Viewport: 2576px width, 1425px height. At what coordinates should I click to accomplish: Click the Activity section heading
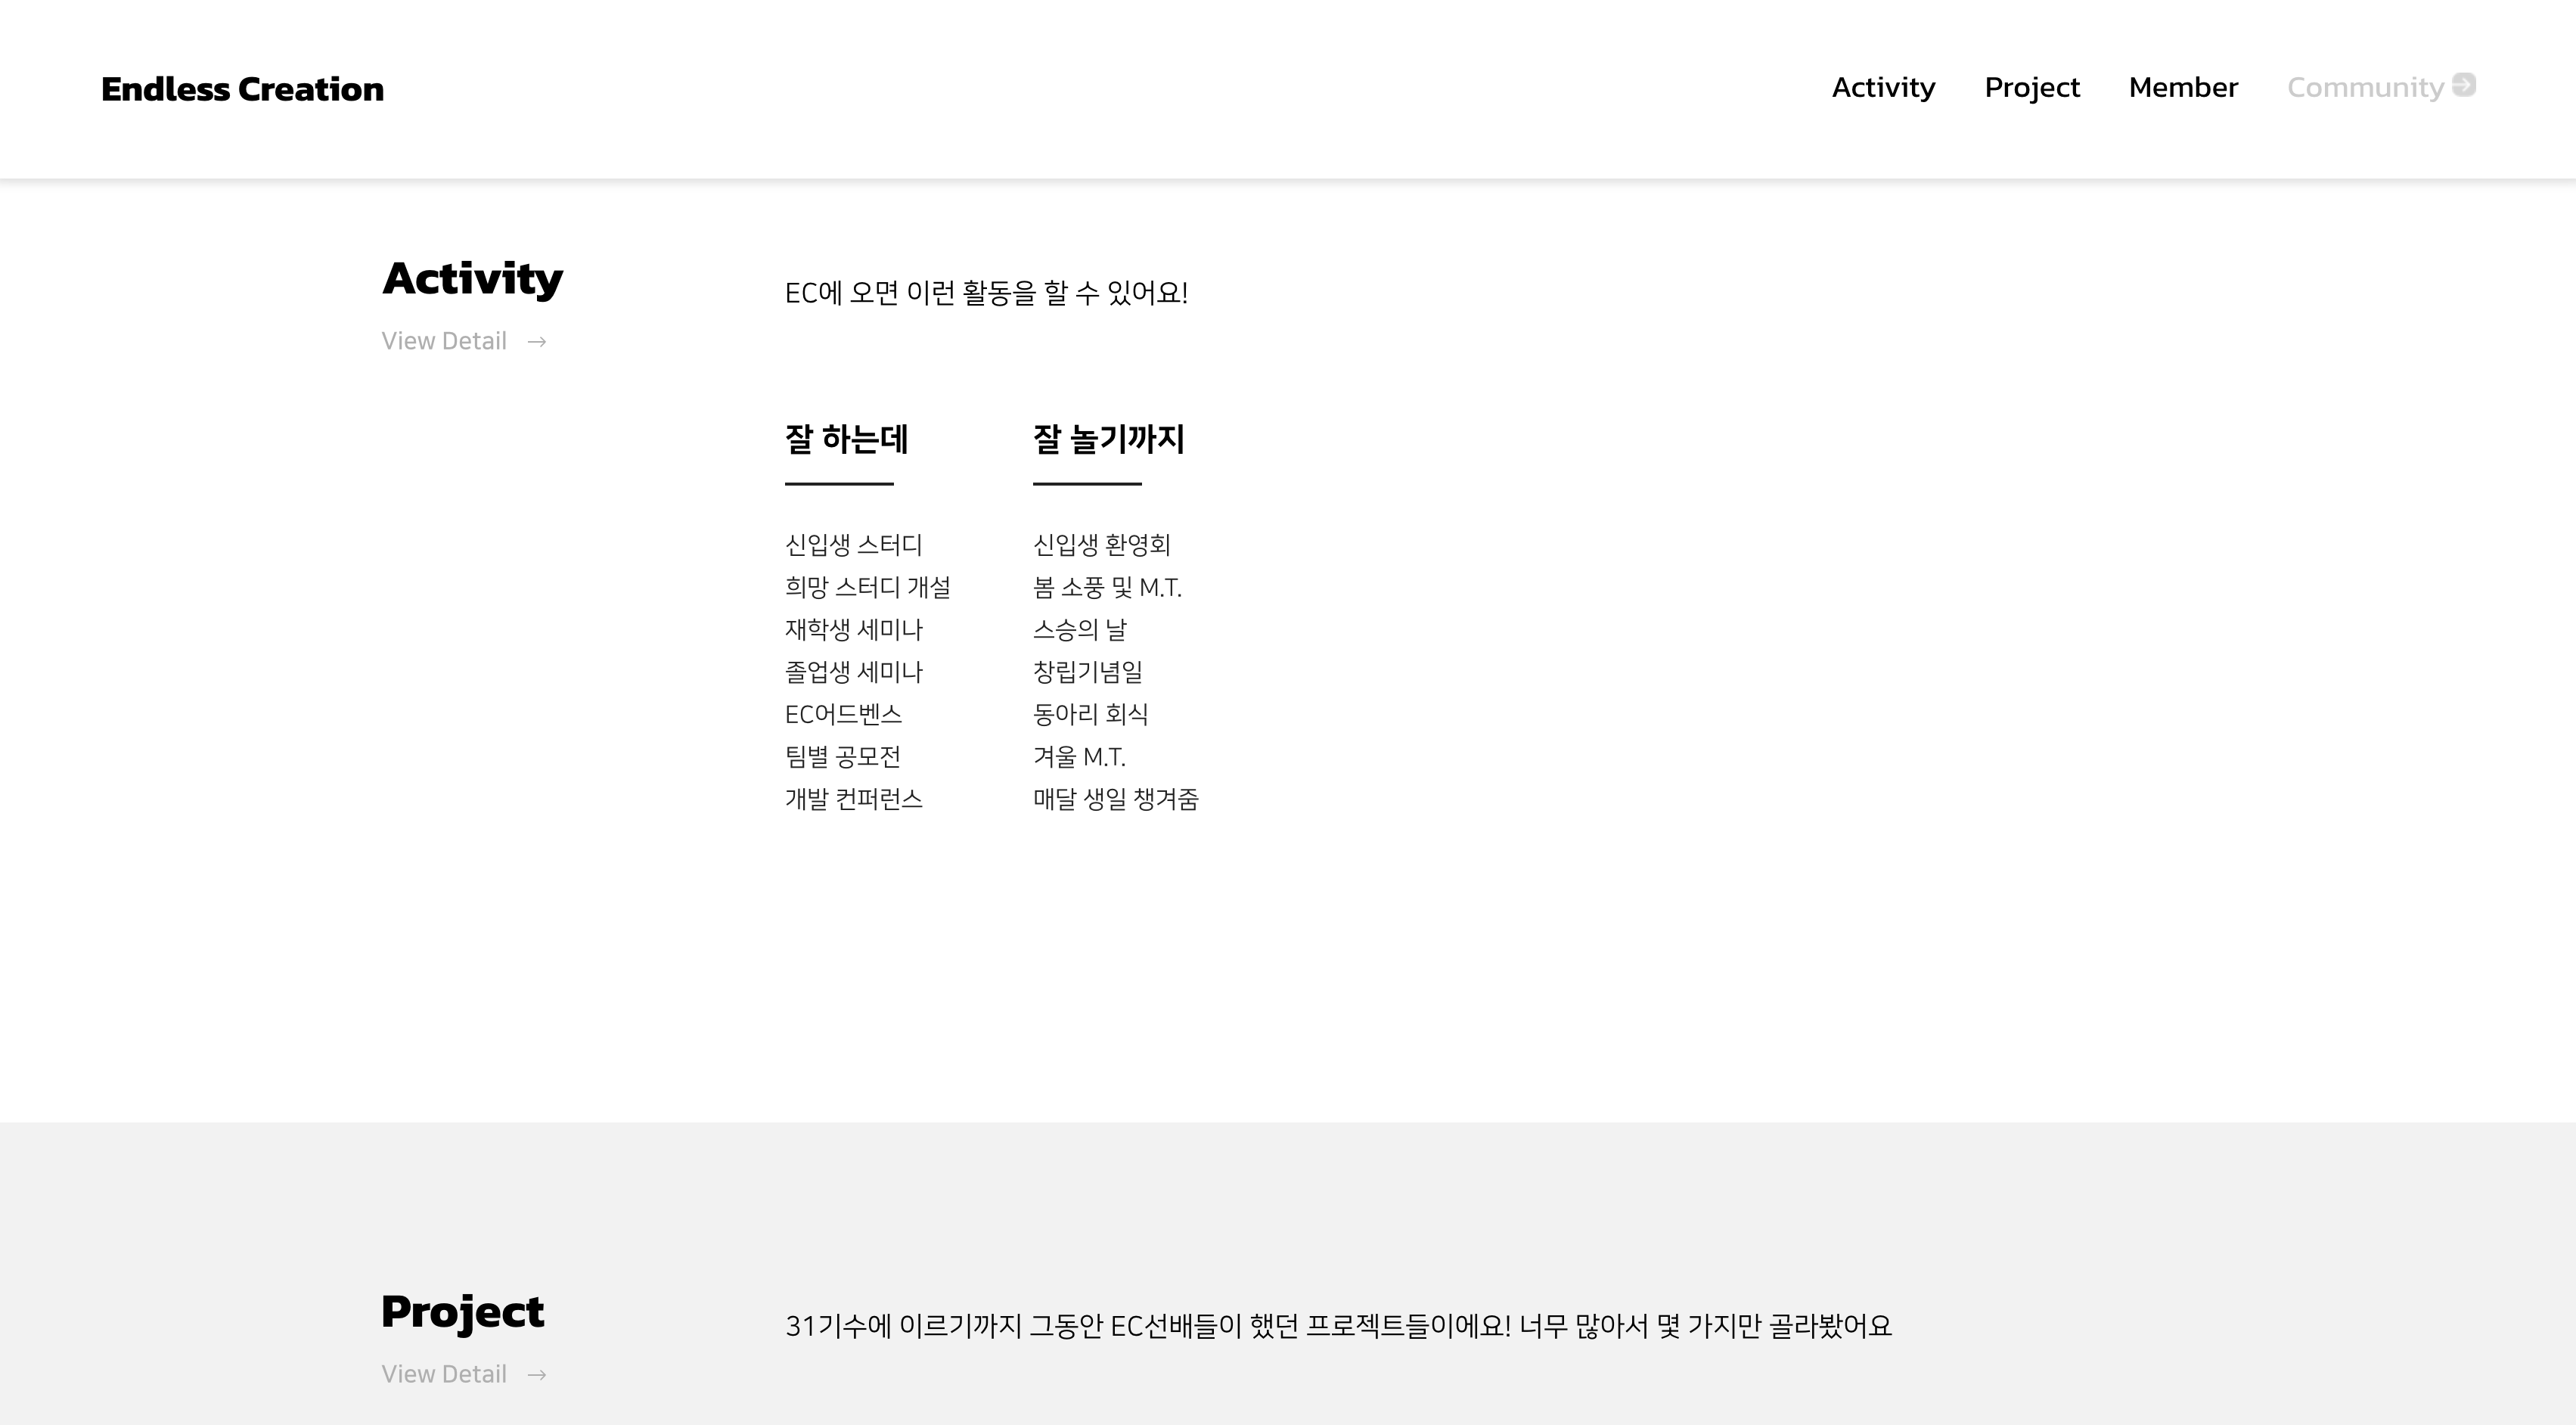pyautogui.click(x=472, y=278)
